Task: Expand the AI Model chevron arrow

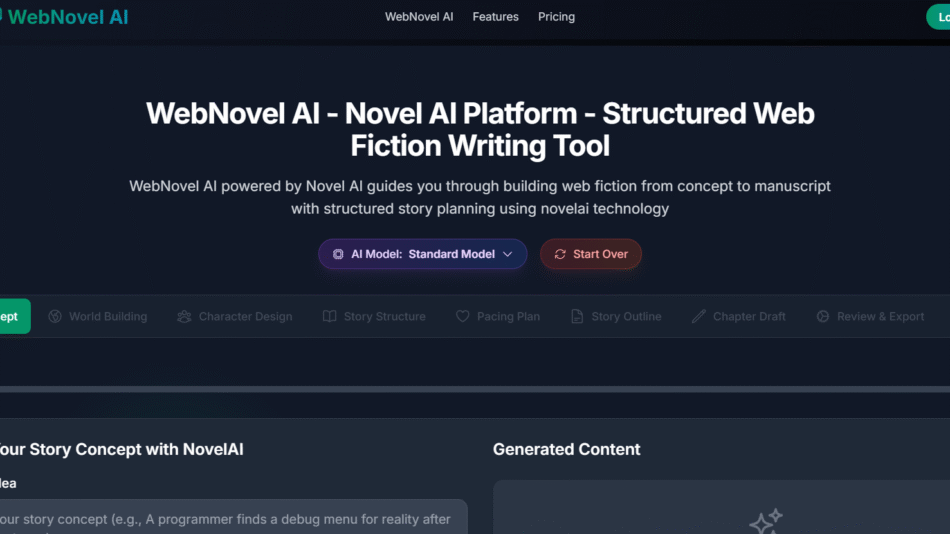Action: coord(507,254)
